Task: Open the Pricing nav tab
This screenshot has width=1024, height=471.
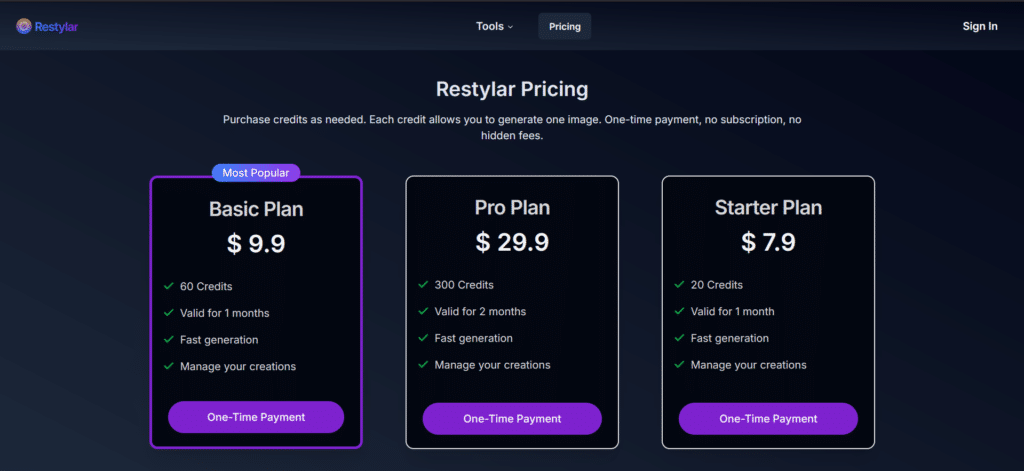Action: (x=564, y=26)
